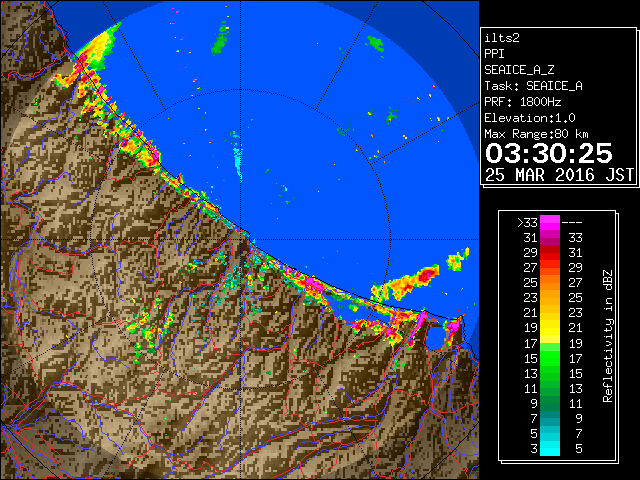
Task: Click the "ilts2" radar name label
Action: (x=502, y=38)
